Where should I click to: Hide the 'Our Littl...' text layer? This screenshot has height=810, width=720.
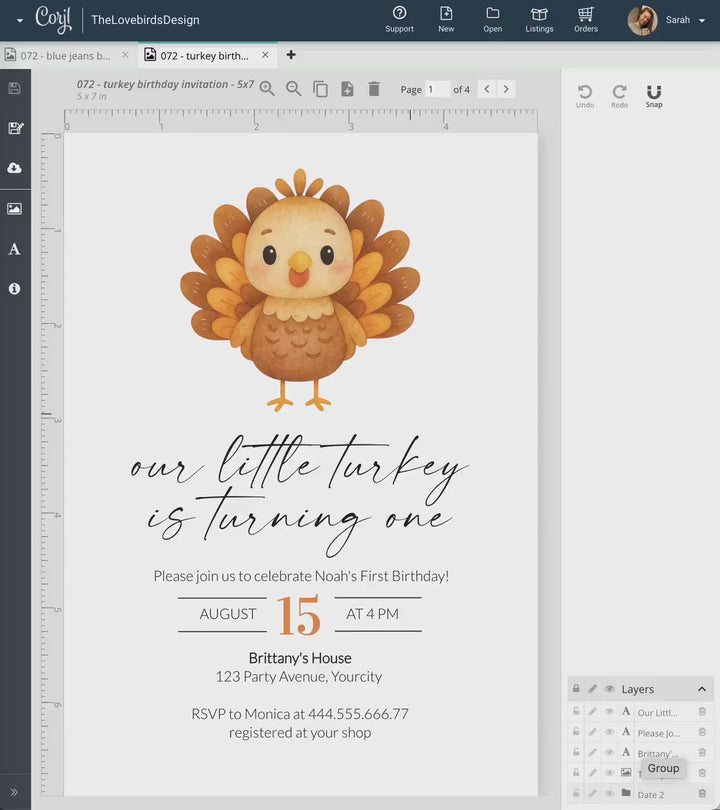609,712
